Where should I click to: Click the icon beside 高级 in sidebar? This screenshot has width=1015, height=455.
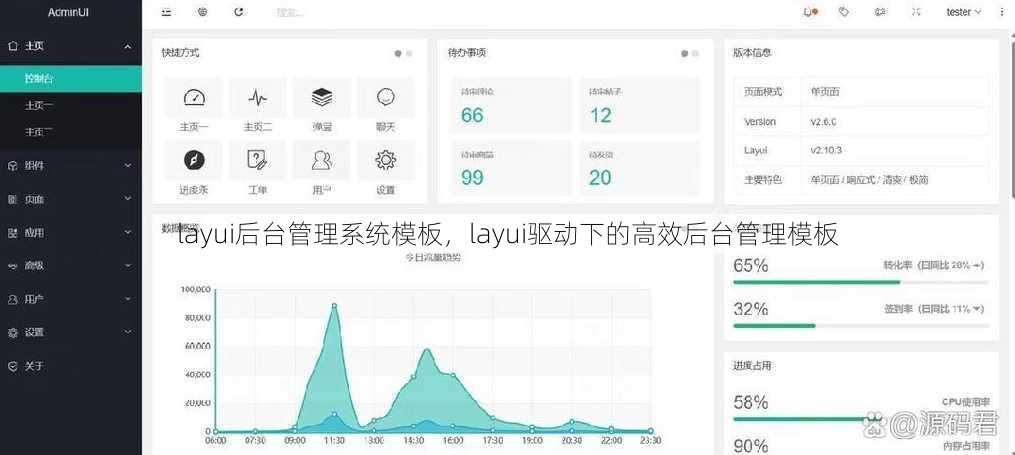click(12, 265)
